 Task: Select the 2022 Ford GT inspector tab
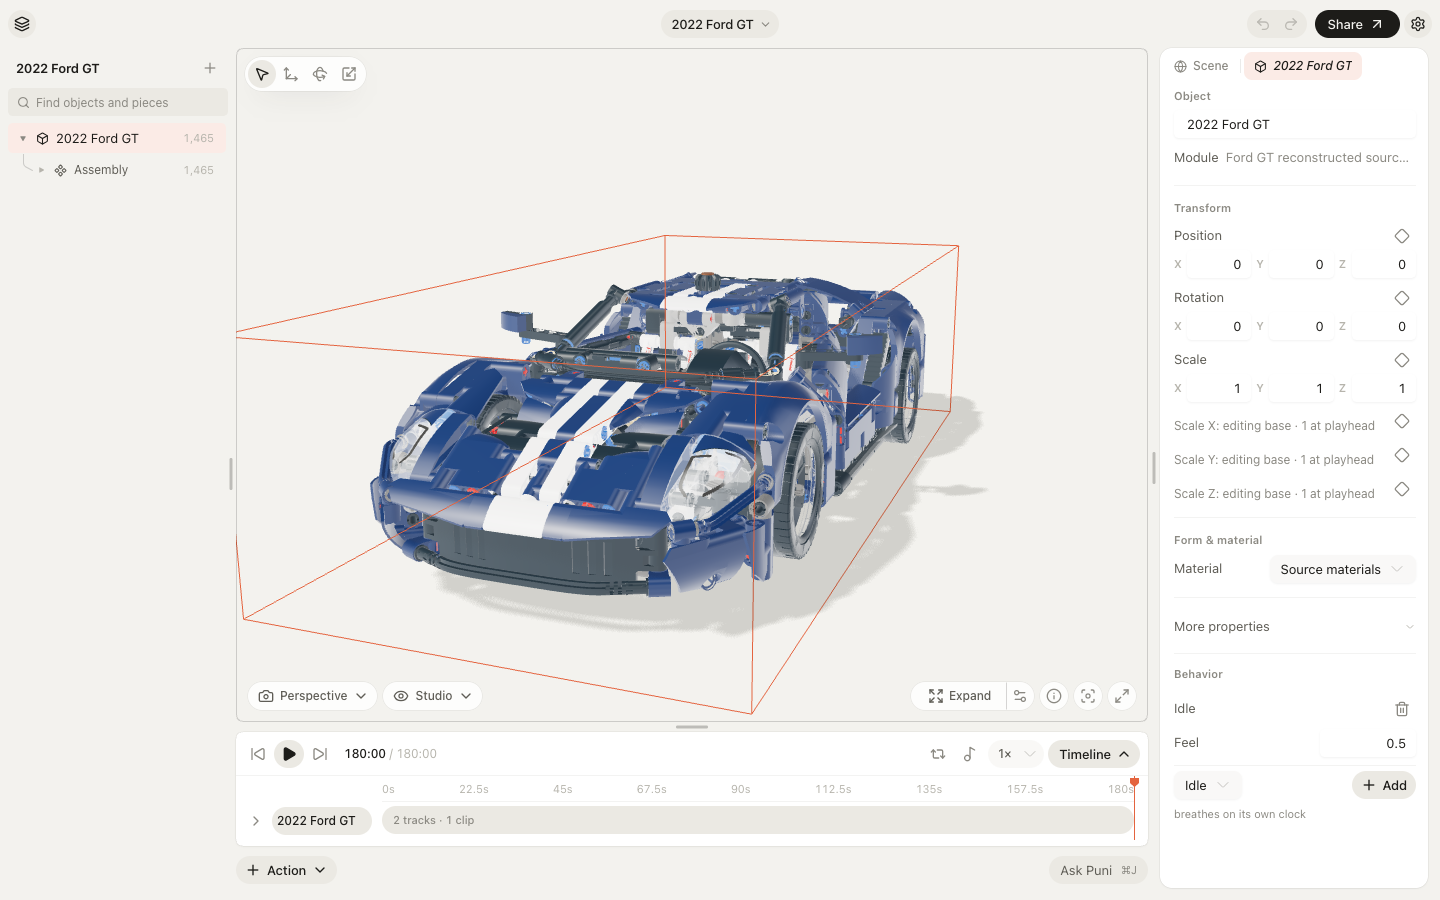1302,66
